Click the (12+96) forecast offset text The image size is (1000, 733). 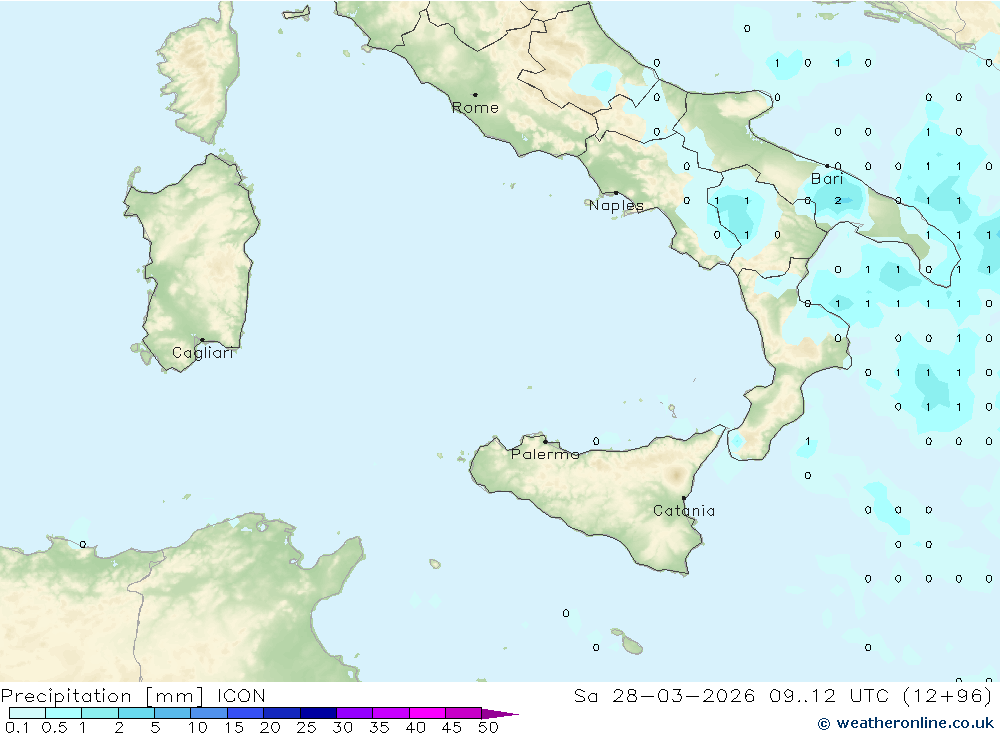coord(947,695)
